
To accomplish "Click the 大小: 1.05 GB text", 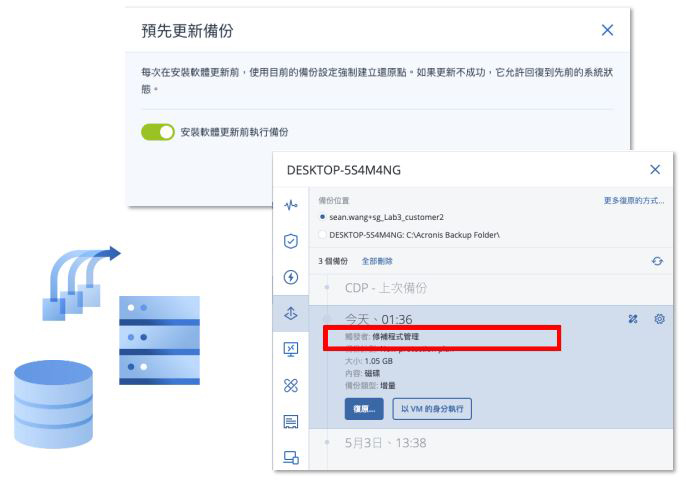I will pos(369,361).
